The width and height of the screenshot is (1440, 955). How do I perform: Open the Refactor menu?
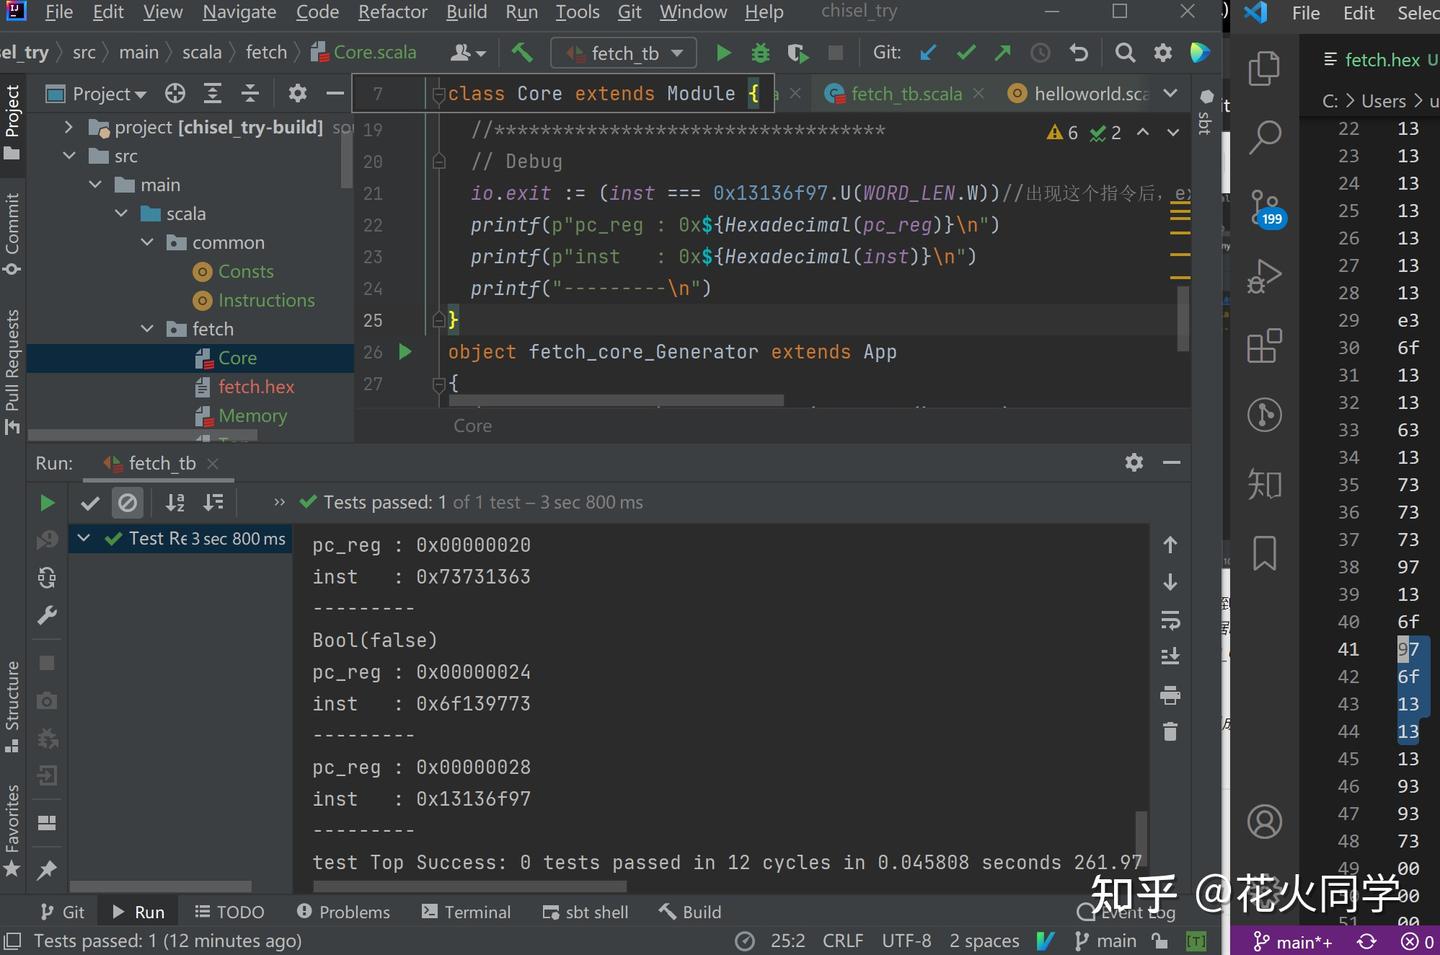tap(392, 12)
